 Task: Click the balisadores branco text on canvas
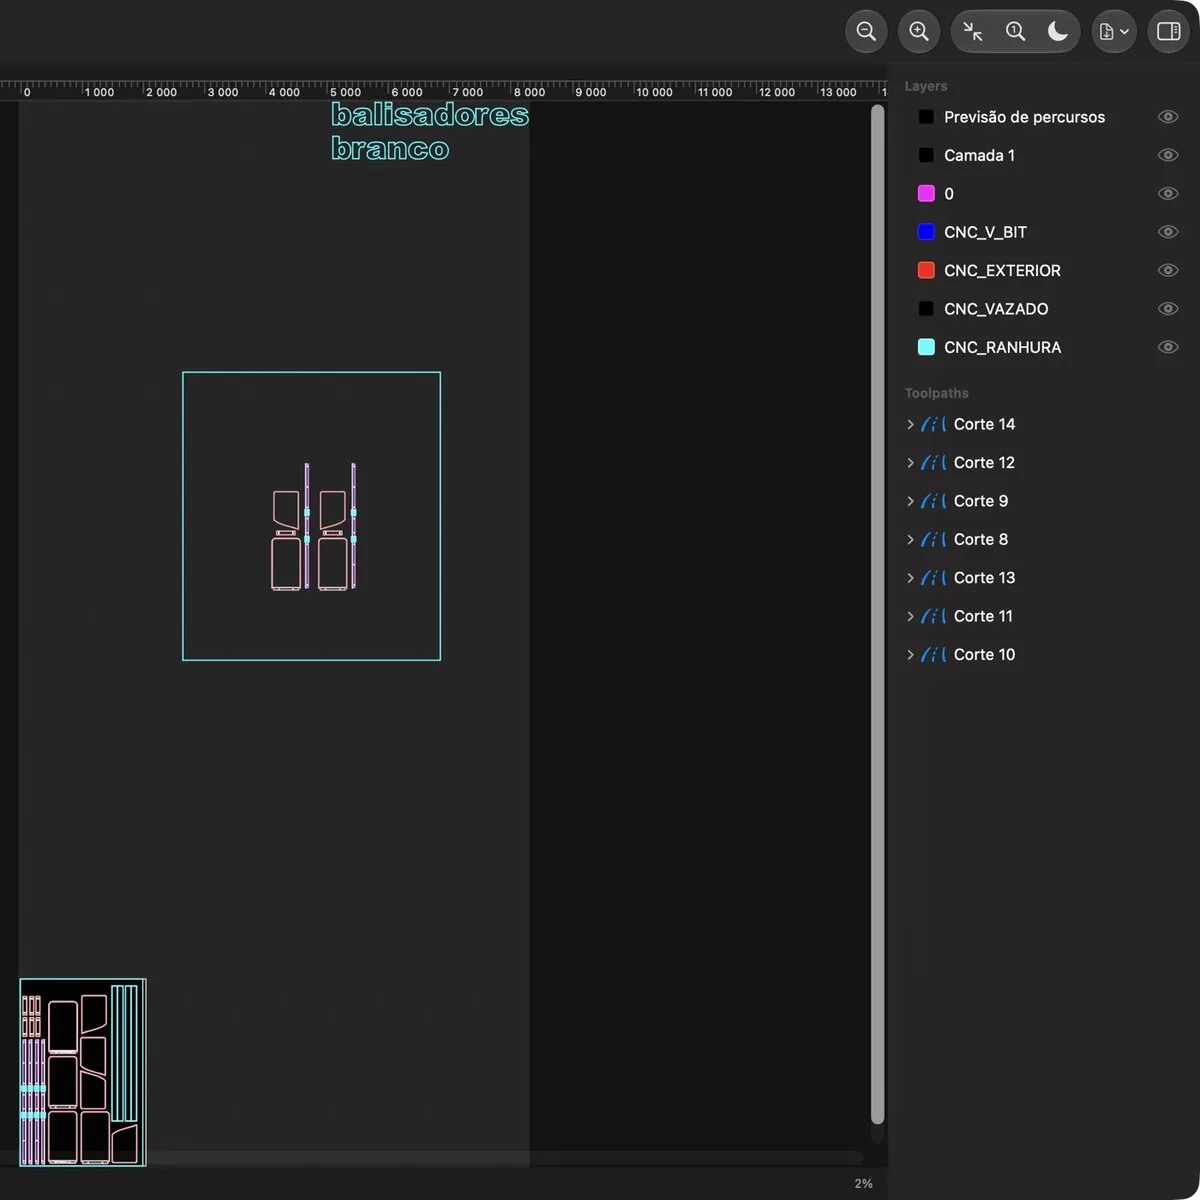[430, 131]
